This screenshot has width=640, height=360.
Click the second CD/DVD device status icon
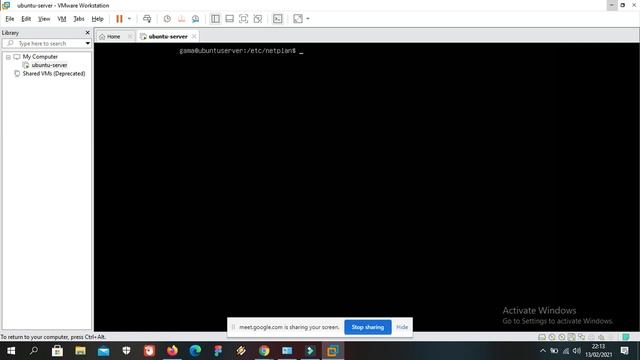pyautogui.click(x=562, y=337)
